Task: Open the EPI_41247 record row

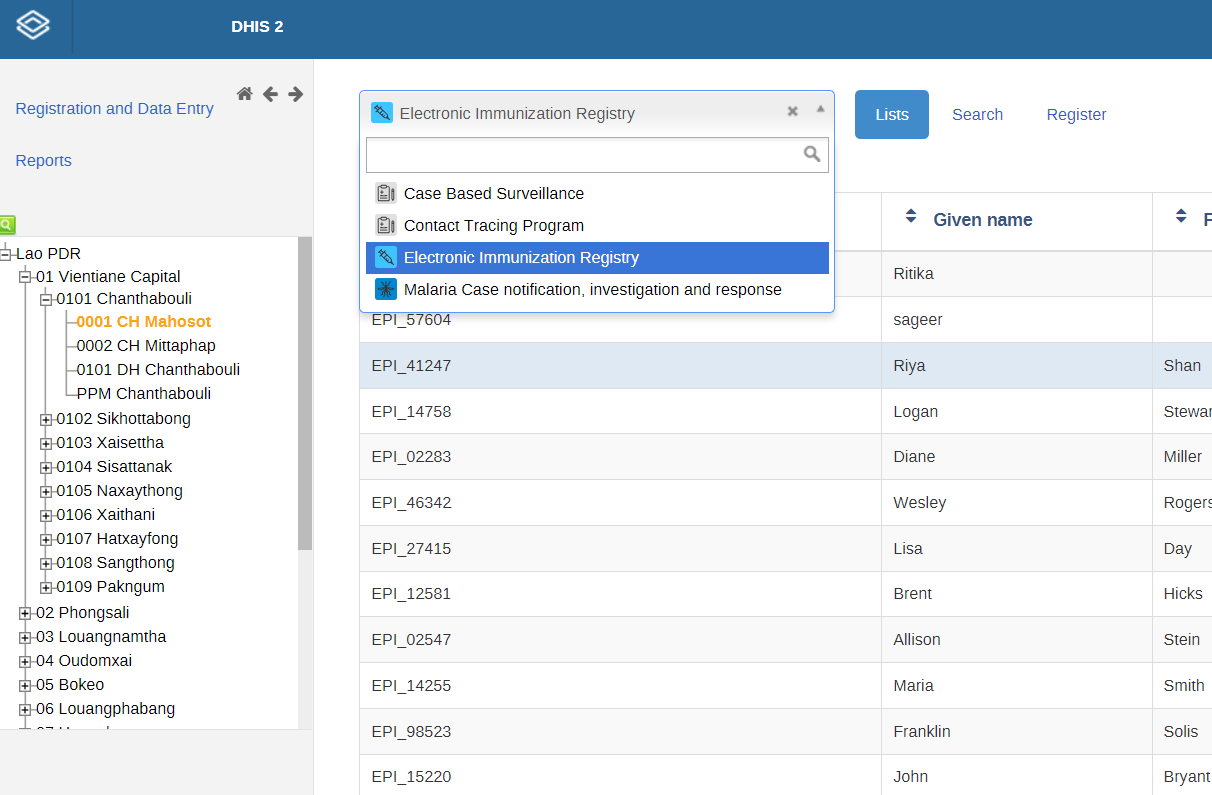Action: (786, 366)
